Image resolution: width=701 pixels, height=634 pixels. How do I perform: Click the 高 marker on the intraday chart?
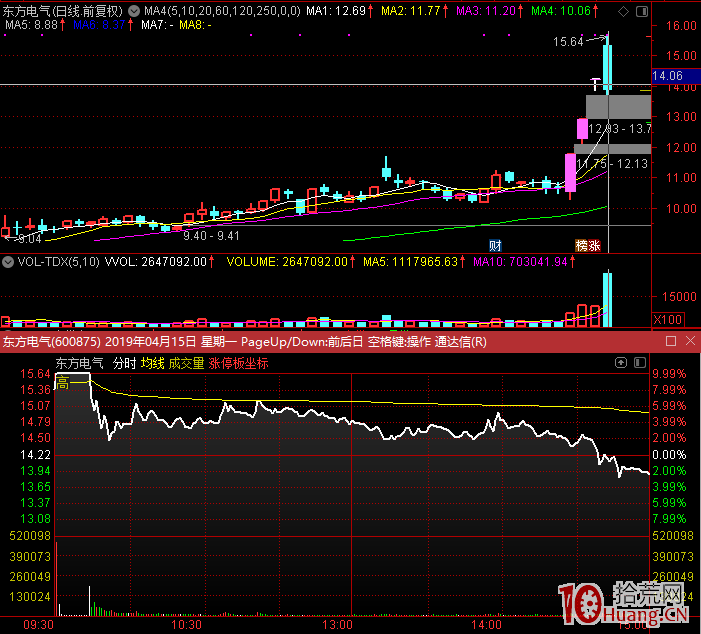(63, 383)
